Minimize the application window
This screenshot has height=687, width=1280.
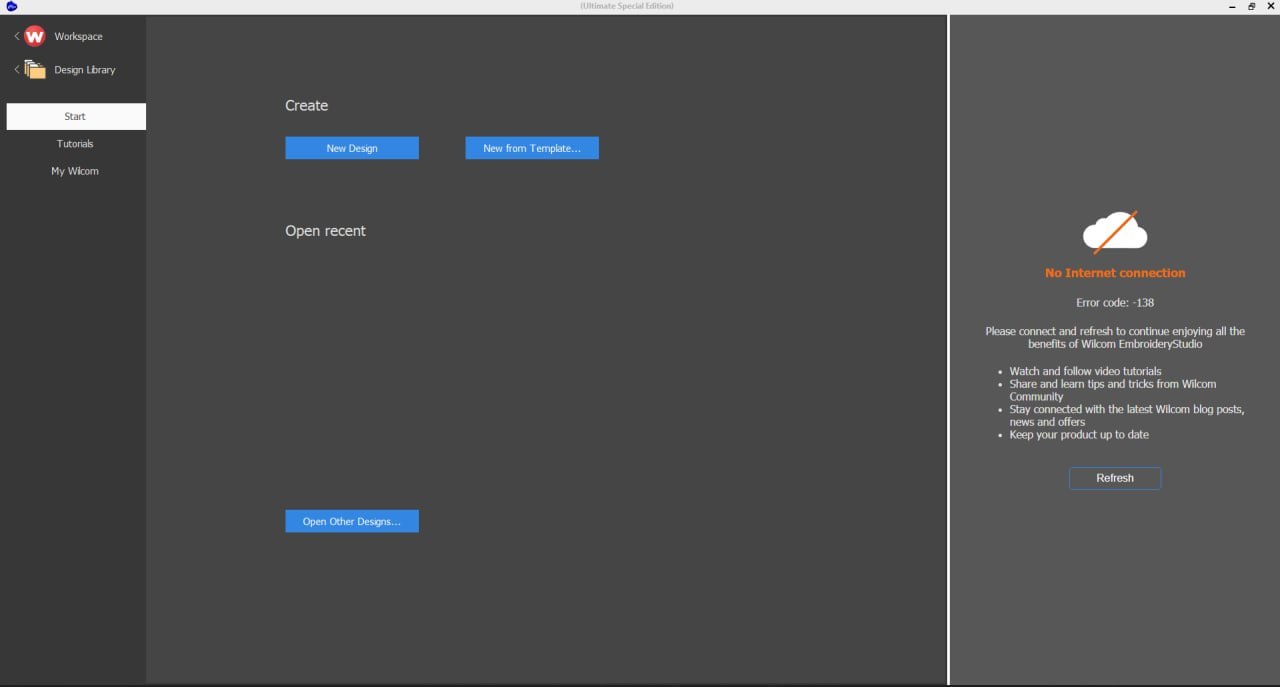pos(1232,6)
